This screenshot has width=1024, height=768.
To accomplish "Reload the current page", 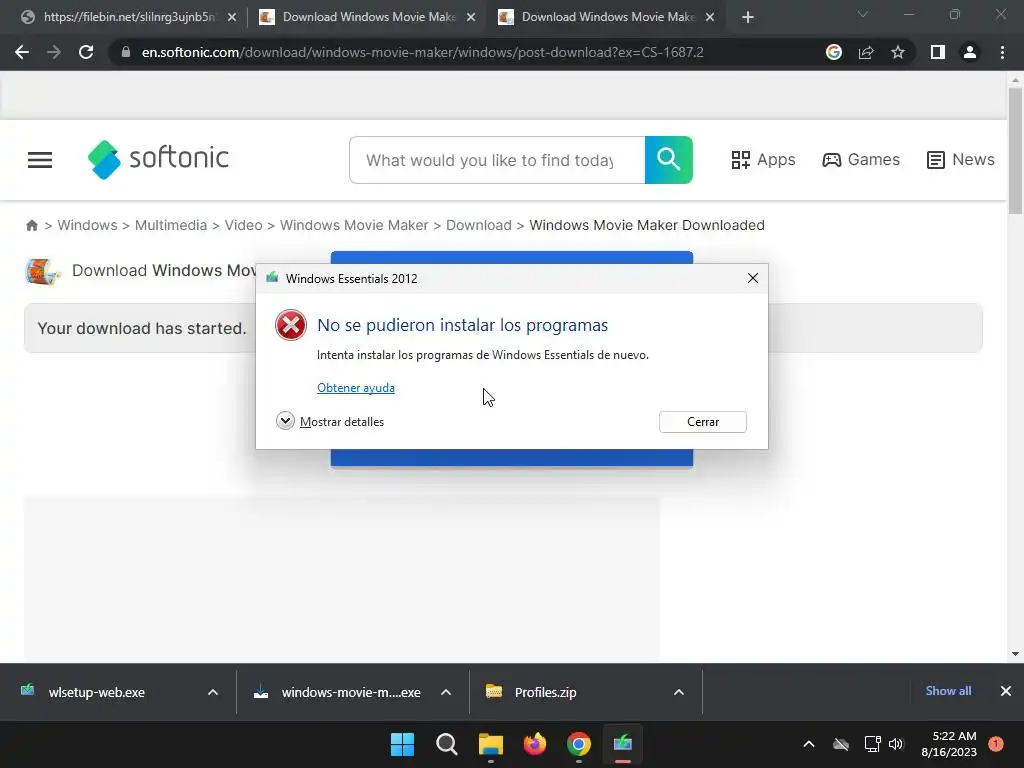I will [x=86, y=52].
